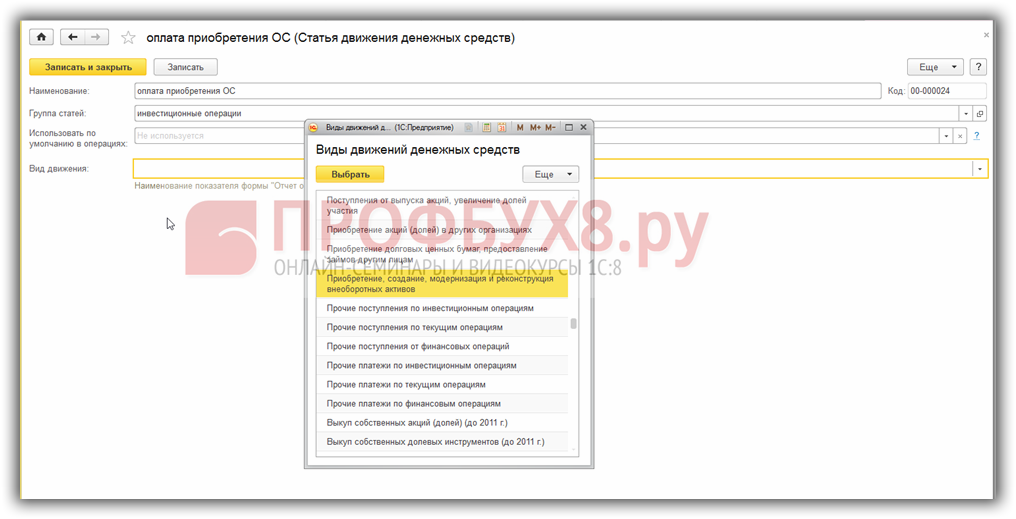Go to the home page icon
Screen dimensions: 1016x519
click(41, 37)
